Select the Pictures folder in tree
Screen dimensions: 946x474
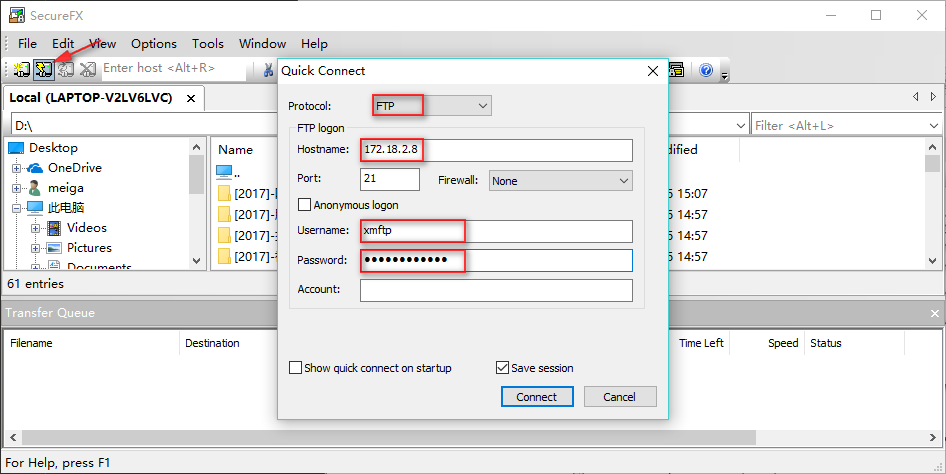click(89, 248)
